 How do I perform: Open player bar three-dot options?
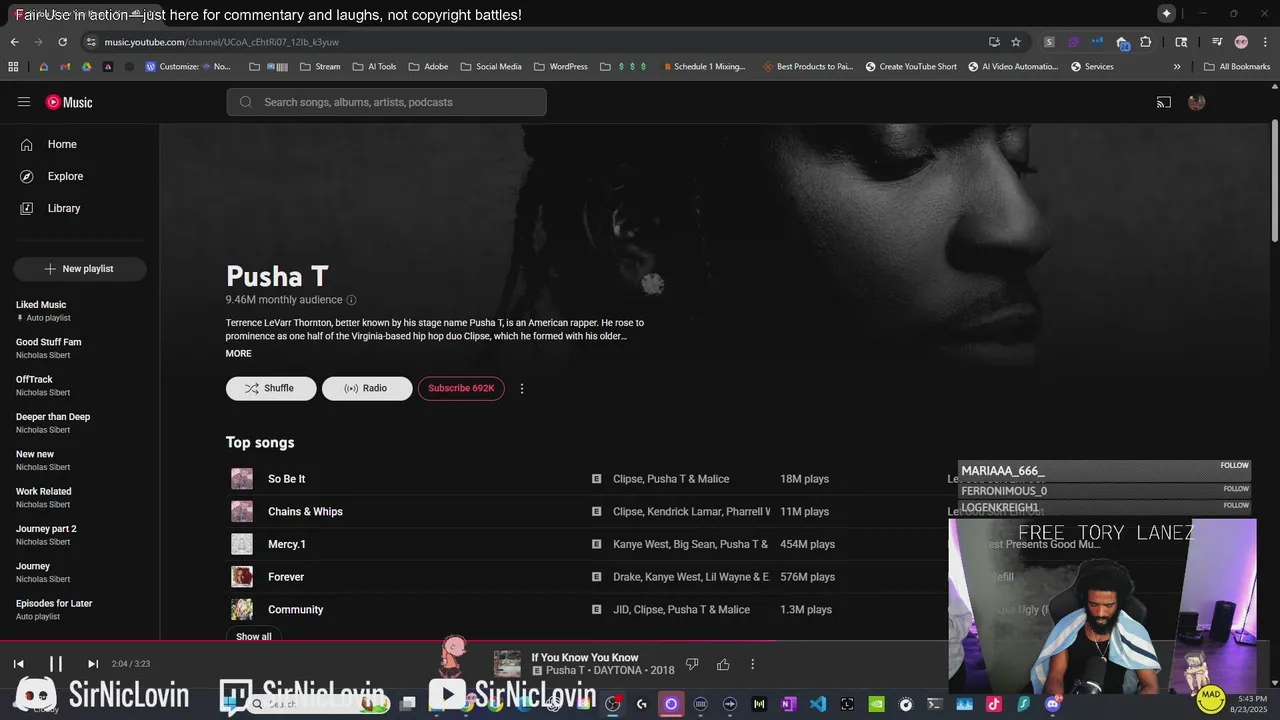(753, 664)
